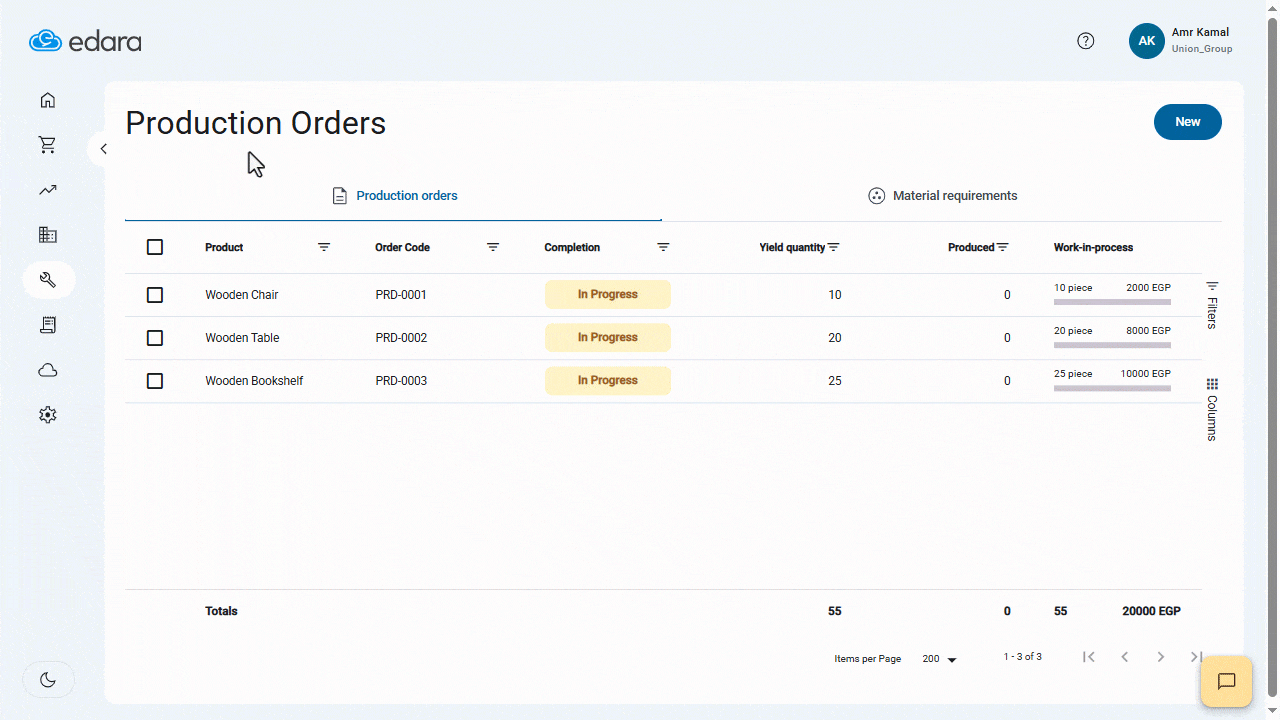Image resolution: width=1280 pixels, height=720 pixels.
Task: Select the Wooden Table row checkbox
Action: pyautogui.click(x=155, y=338)
